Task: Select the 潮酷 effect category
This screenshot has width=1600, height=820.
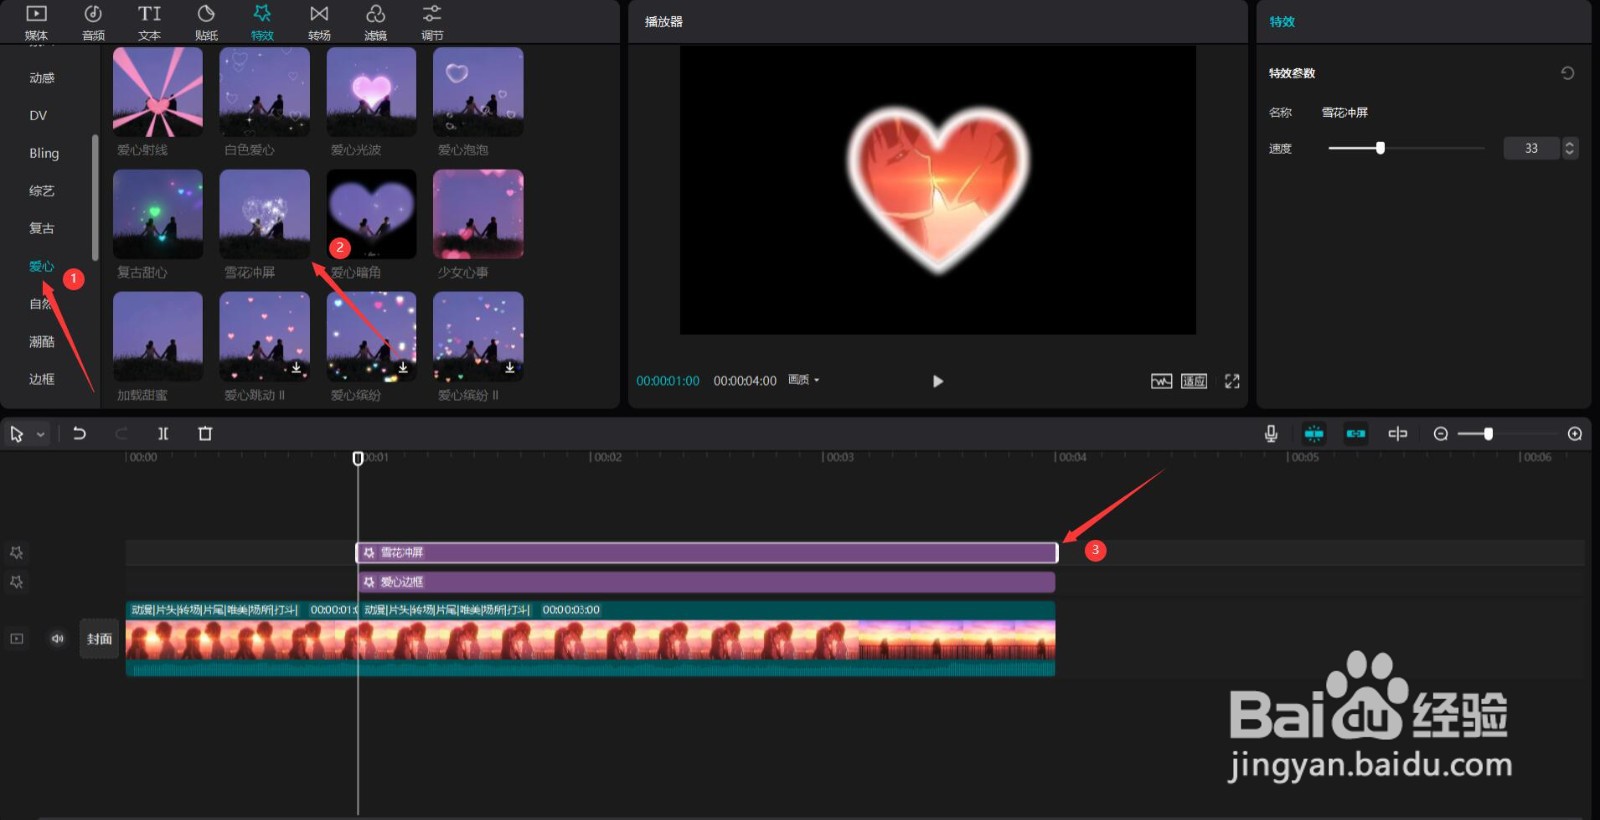Action: 42,342
